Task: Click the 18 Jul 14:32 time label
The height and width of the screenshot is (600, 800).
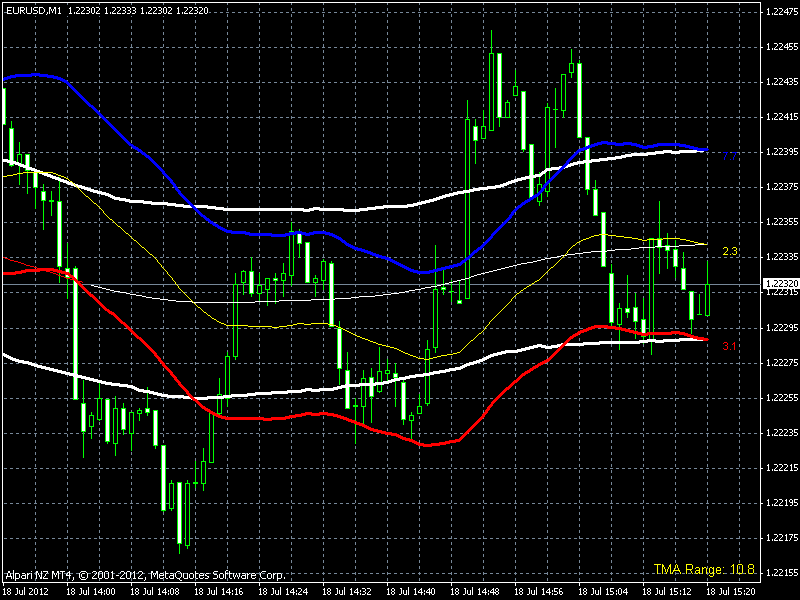Action: (347, 592)
